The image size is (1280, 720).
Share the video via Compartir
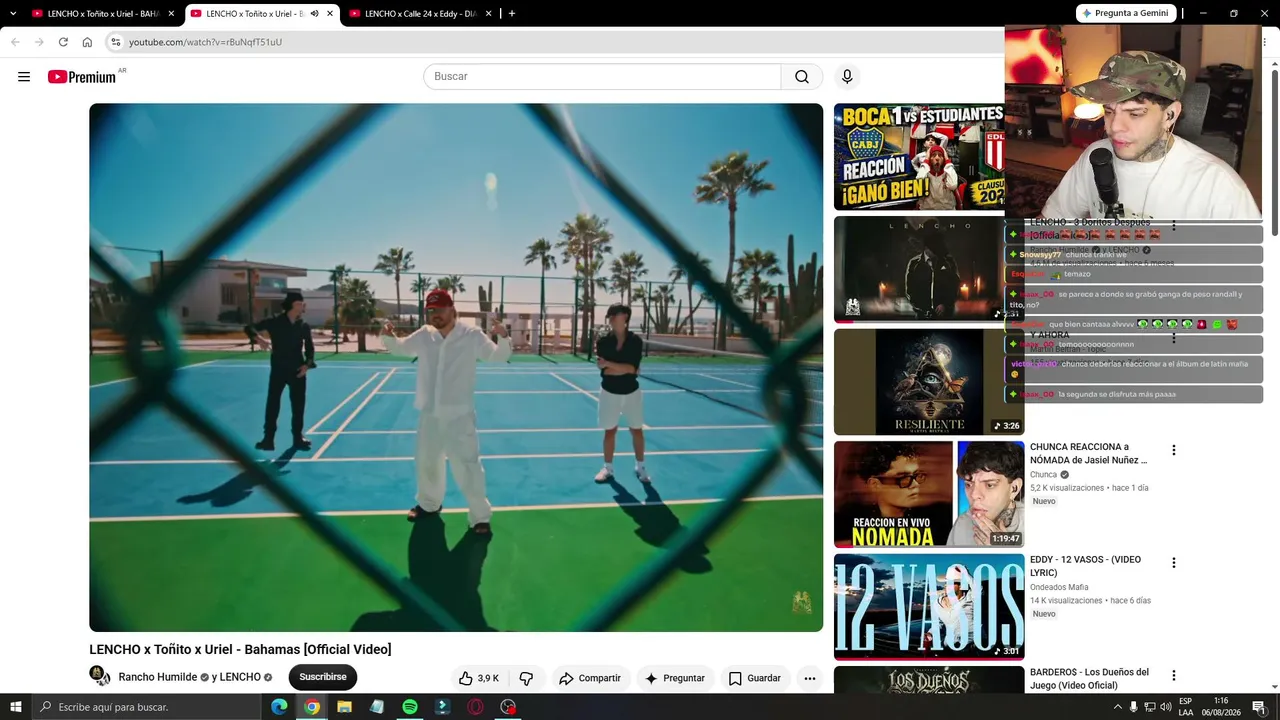point(590,678)
